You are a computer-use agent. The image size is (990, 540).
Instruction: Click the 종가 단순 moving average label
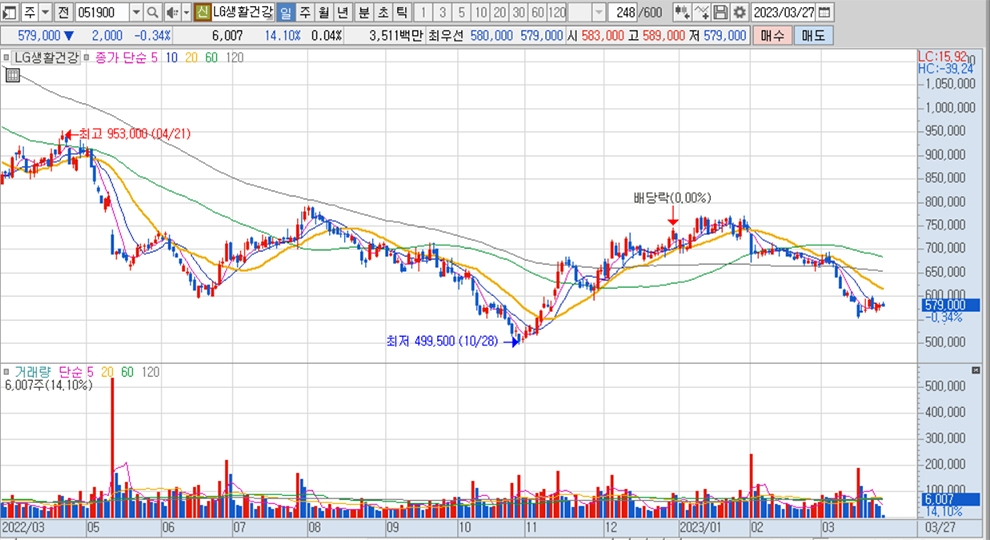click(121, 57)
